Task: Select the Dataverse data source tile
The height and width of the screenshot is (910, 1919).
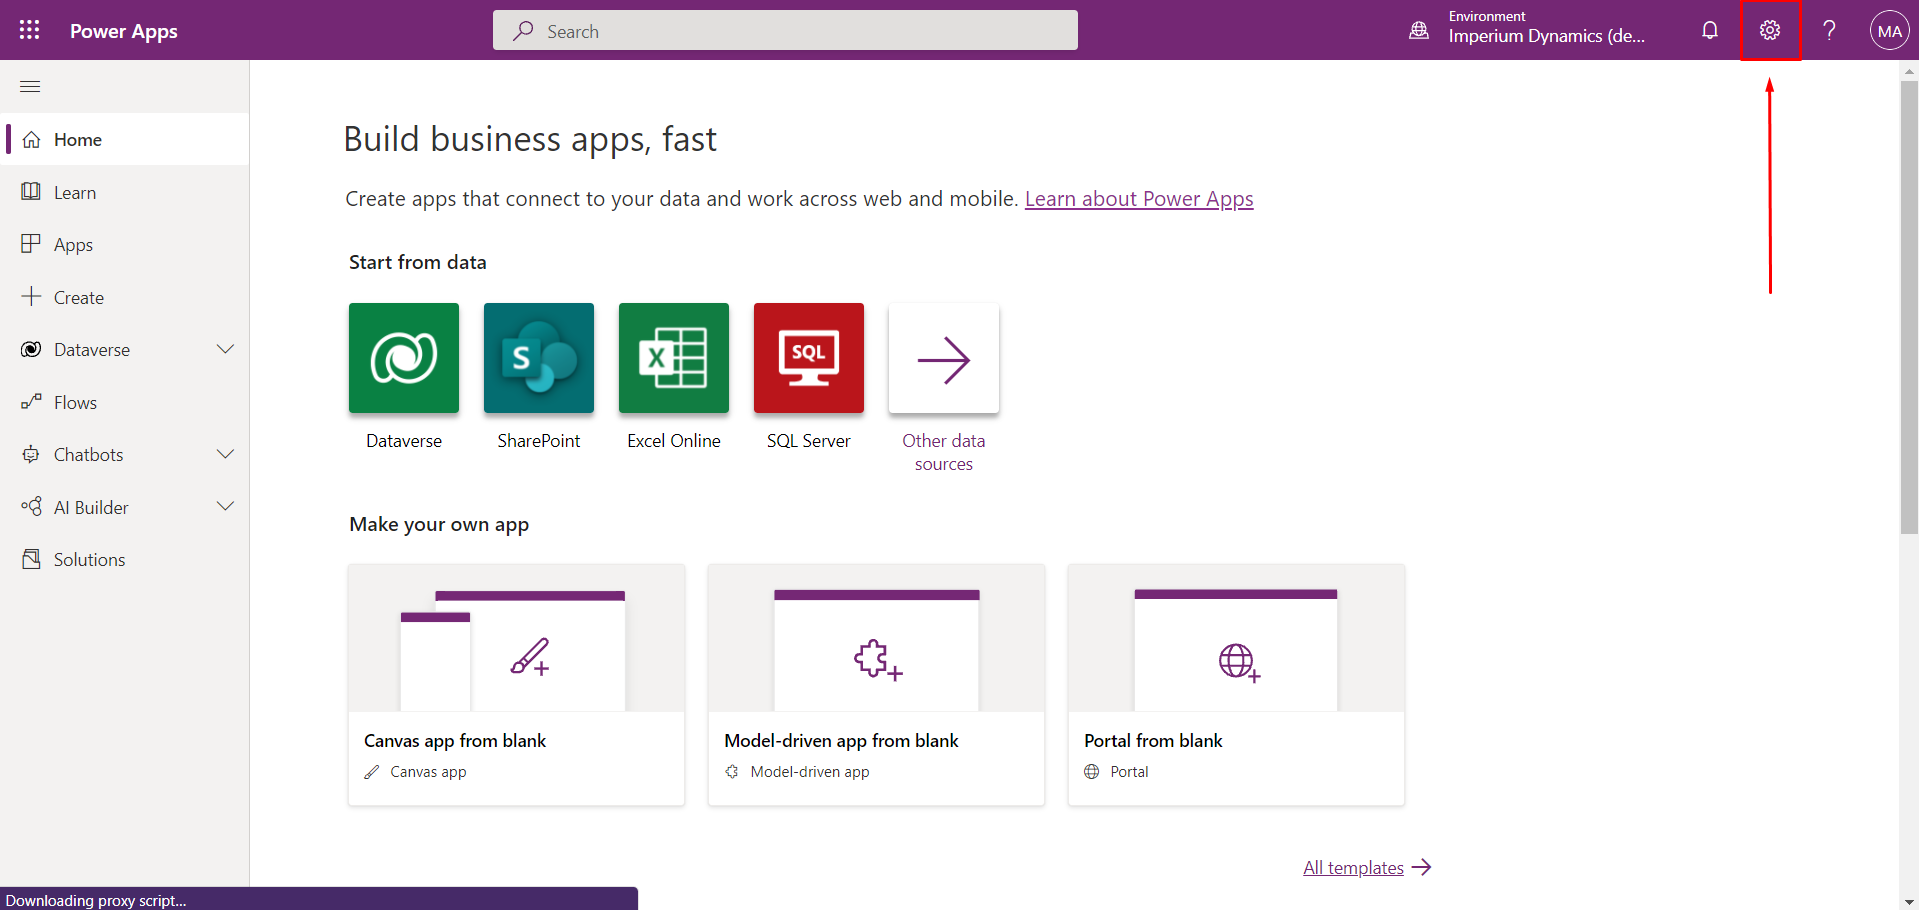Action: pos(403,358)
